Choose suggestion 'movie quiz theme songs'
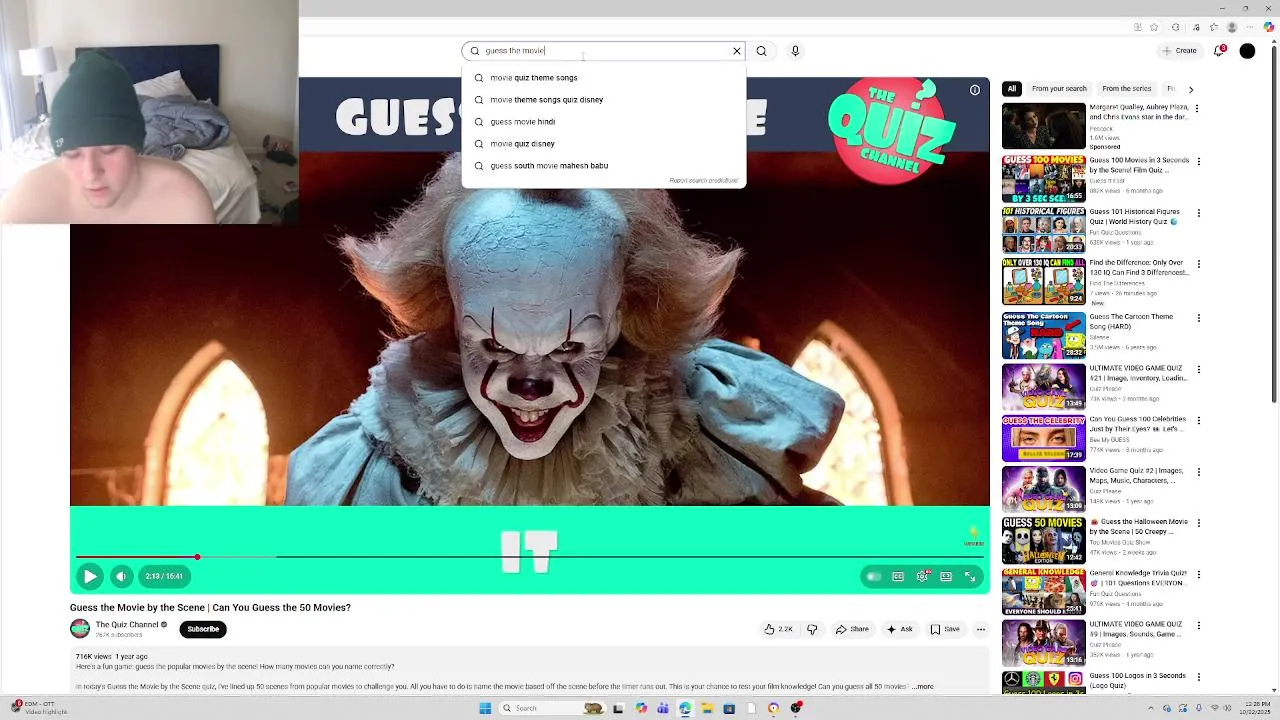This screenshot has height=720, width=1280. (x=603, y=78)
